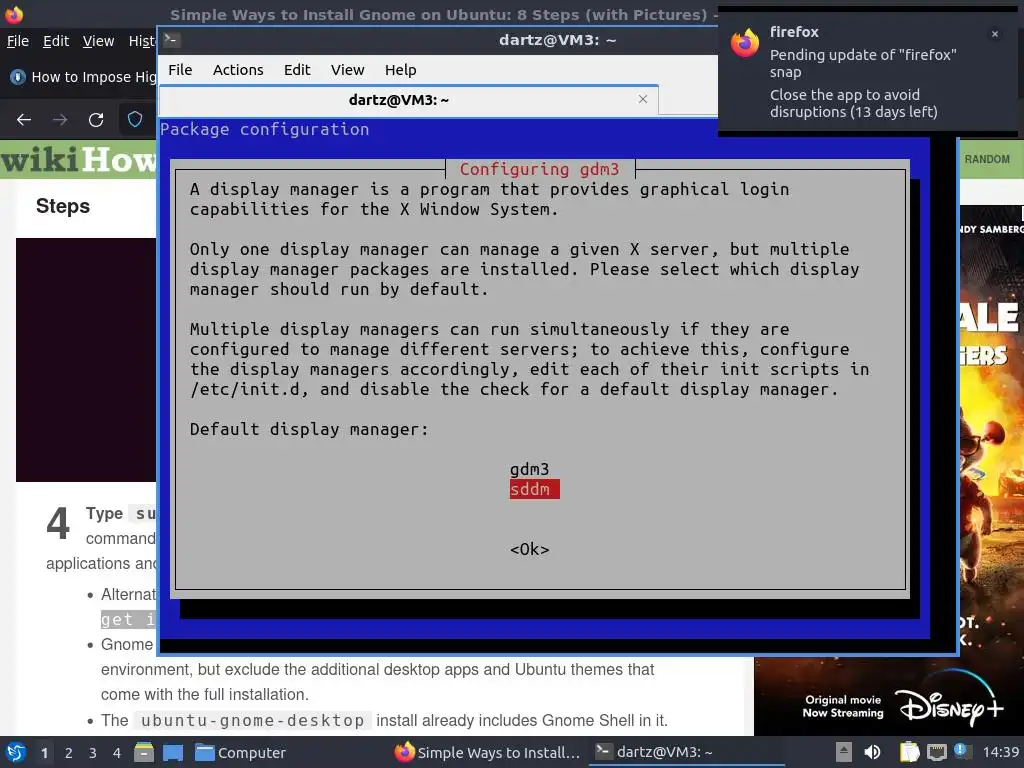
Task: Click 'Default display manager:' label
Action: (309, 429)
